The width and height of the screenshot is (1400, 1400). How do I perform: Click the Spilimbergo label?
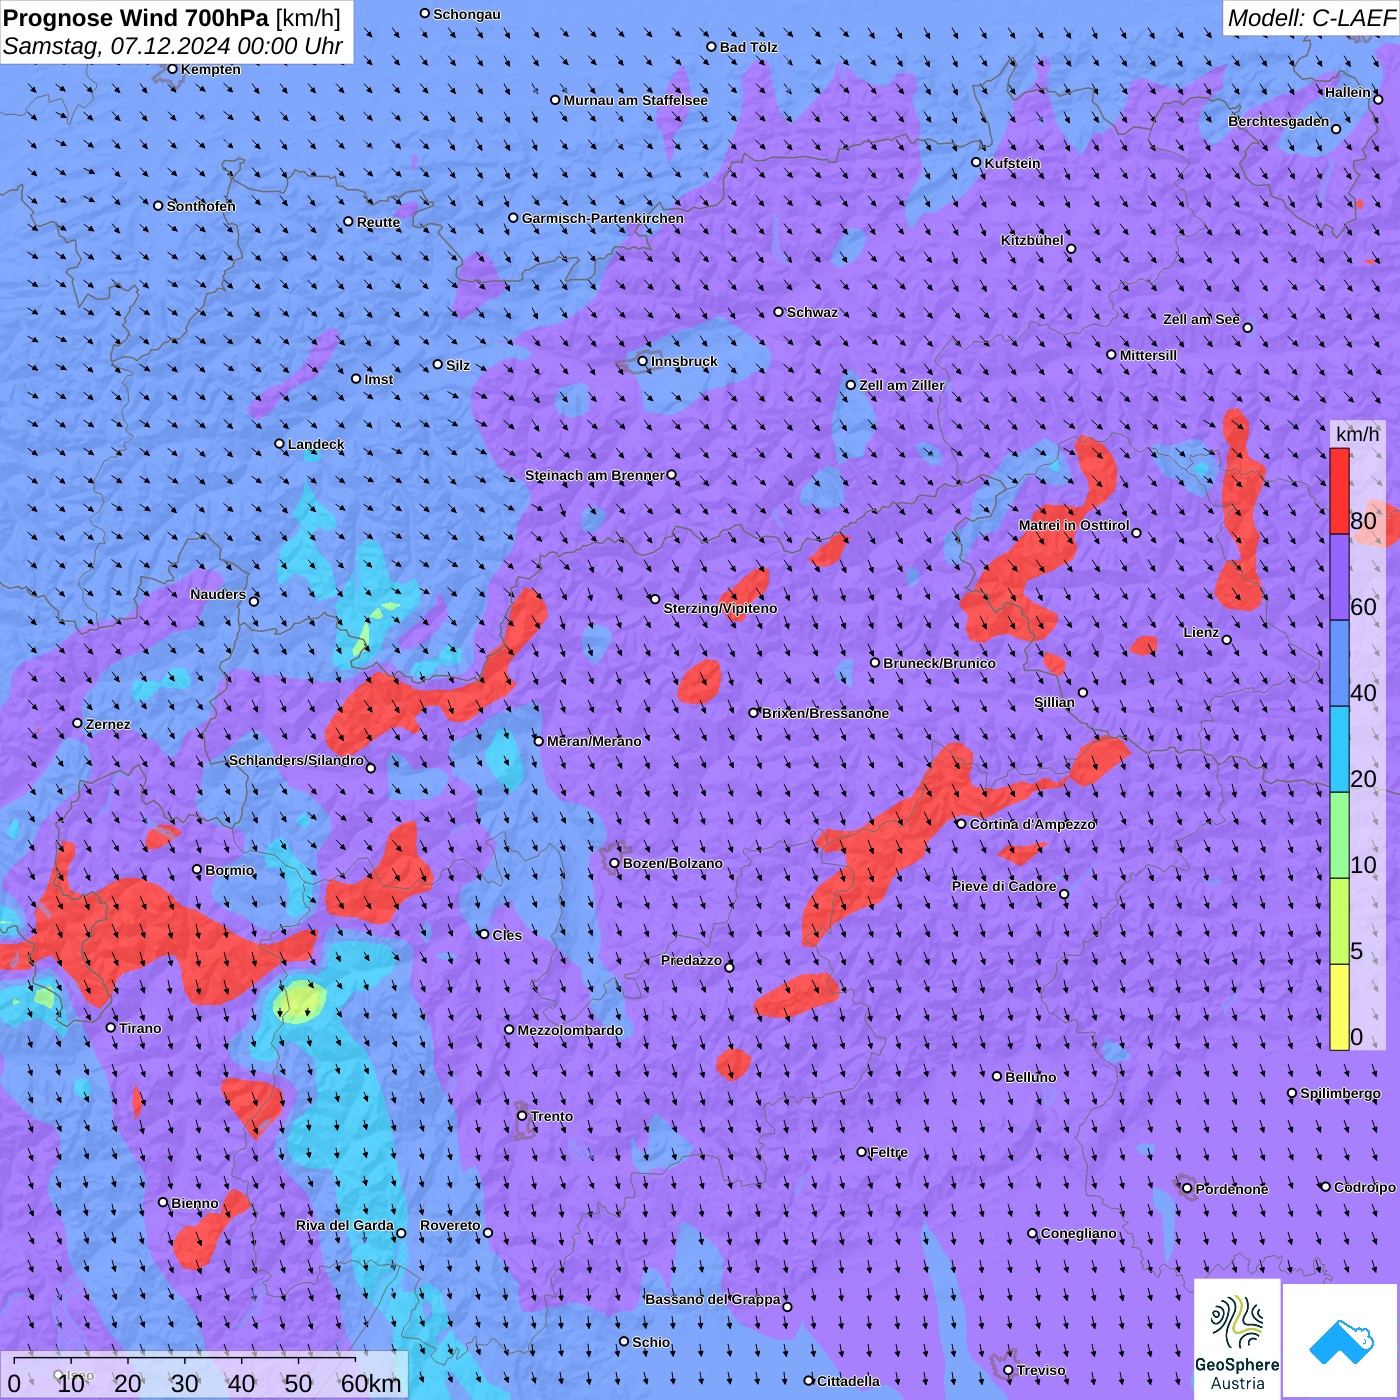tap(1340, 1093)
